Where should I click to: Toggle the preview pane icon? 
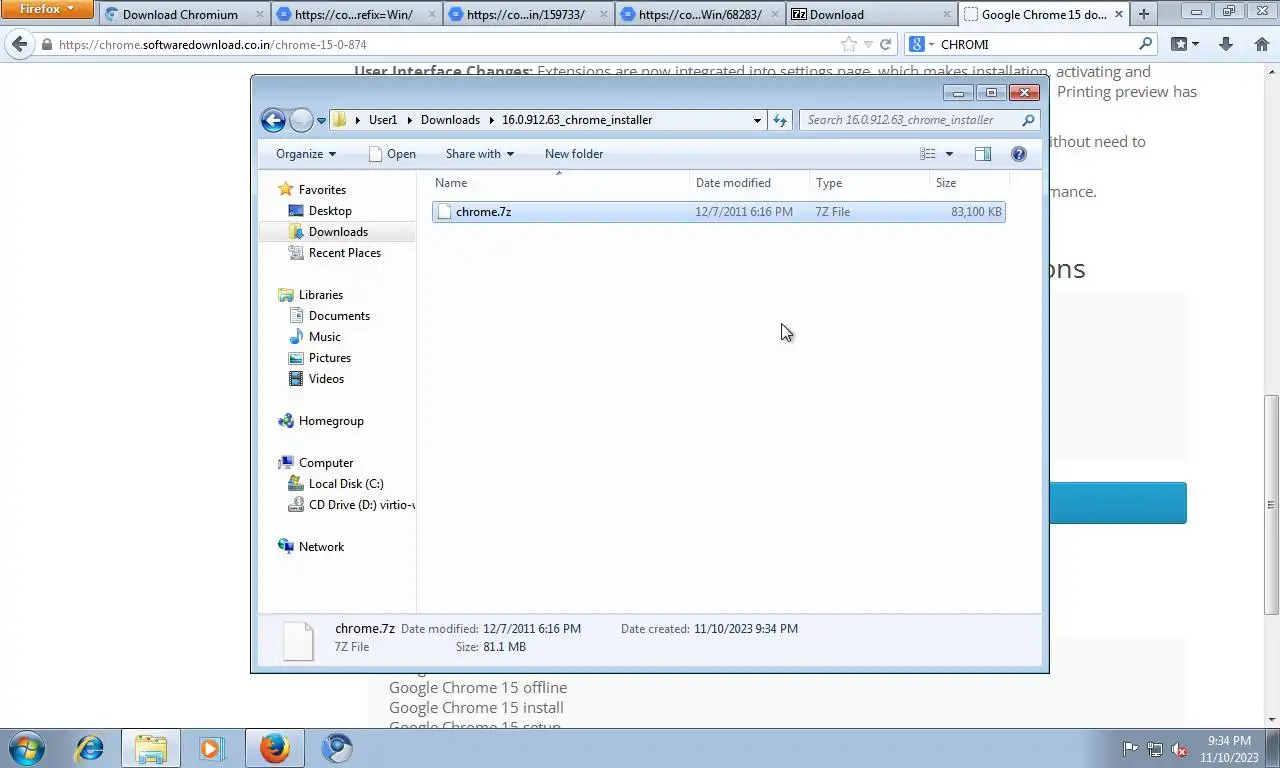click(983, 154)
